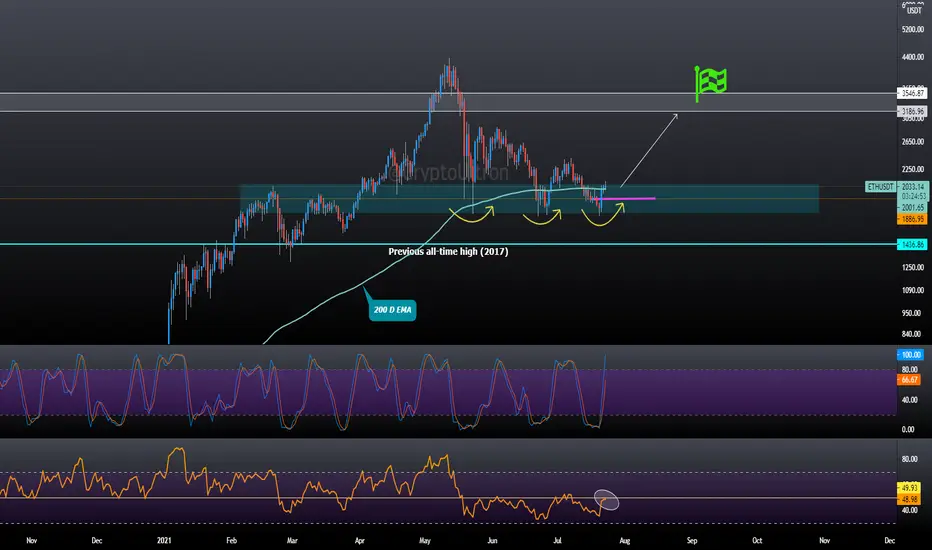Screen dimensions: 932x550
Task: Click the Aug label on the time axis
Action: (x=625, y=540)
